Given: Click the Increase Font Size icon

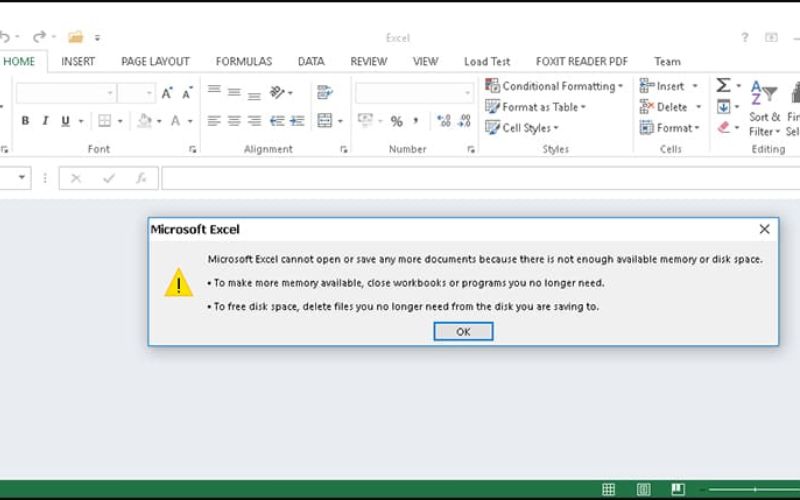Looking at the screenshot, I should coord(166,93).
